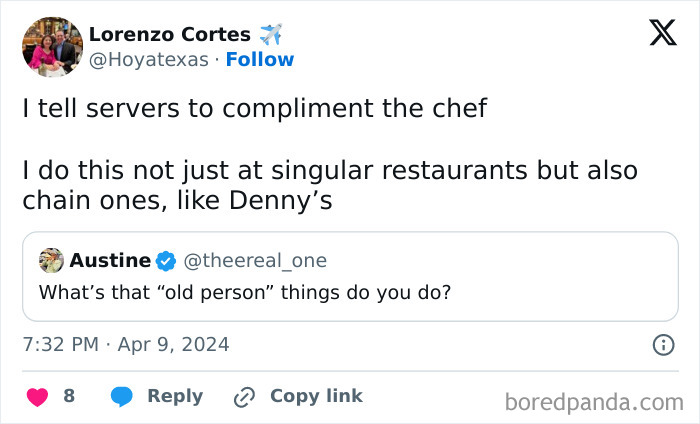
Task: Click the Reply button label
Action: pos(175,396)
